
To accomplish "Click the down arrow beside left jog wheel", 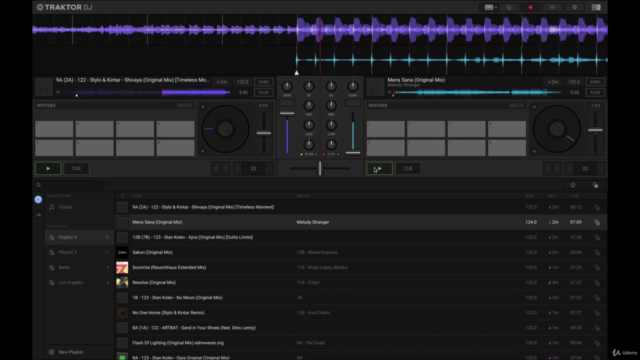I will (203, 151).
